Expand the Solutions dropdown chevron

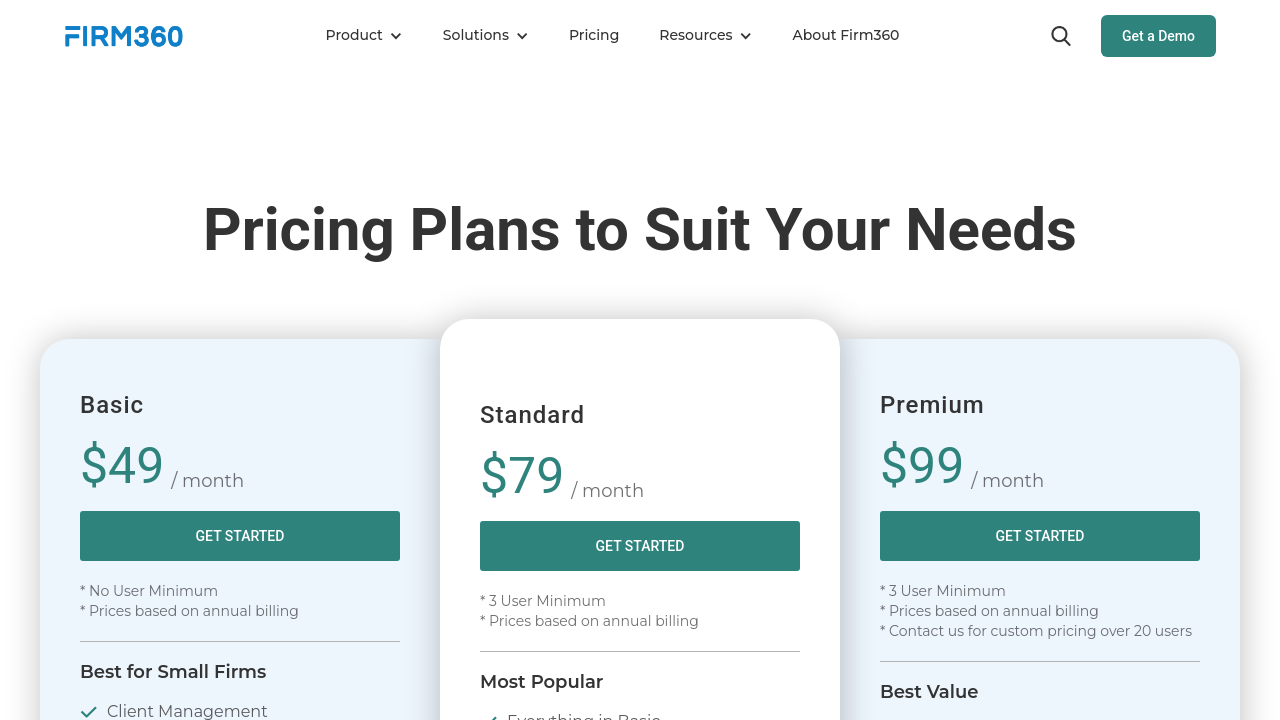[522, 36]
